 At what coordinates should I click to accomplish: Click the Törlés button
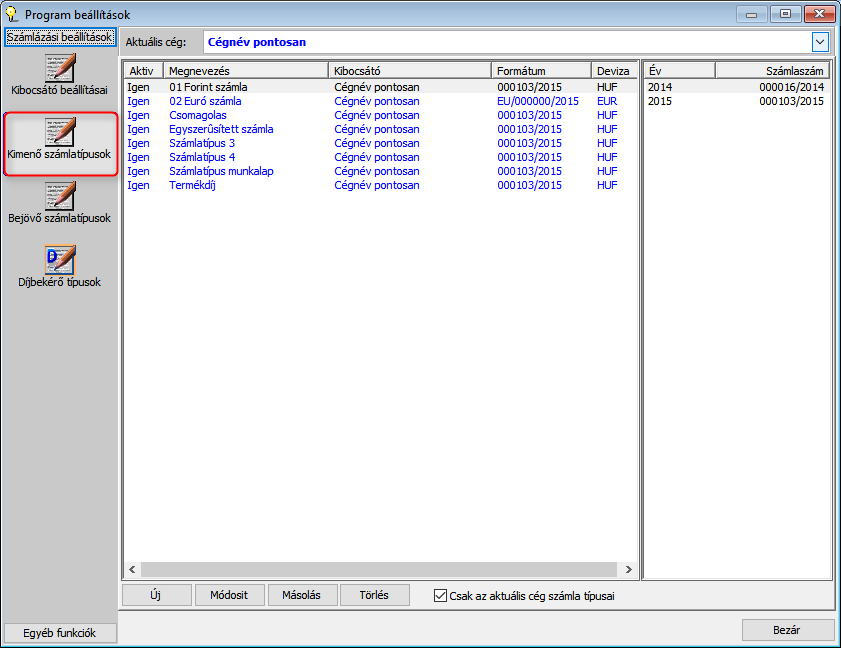pyautogui.click(x=374, y=595)
